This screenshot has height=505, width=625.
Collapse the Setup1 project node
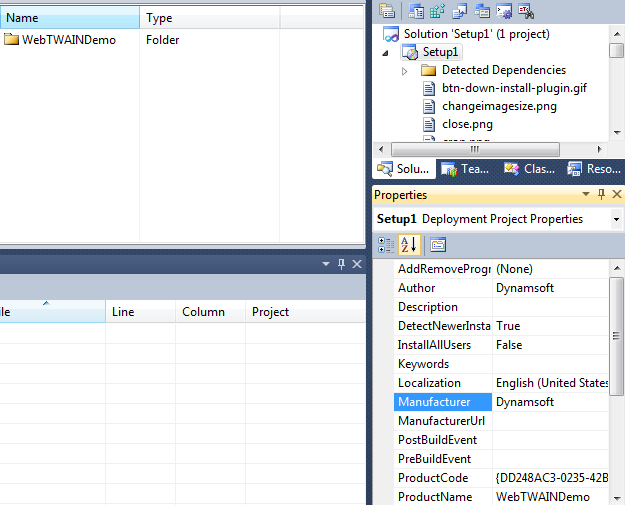pos(387,52)
